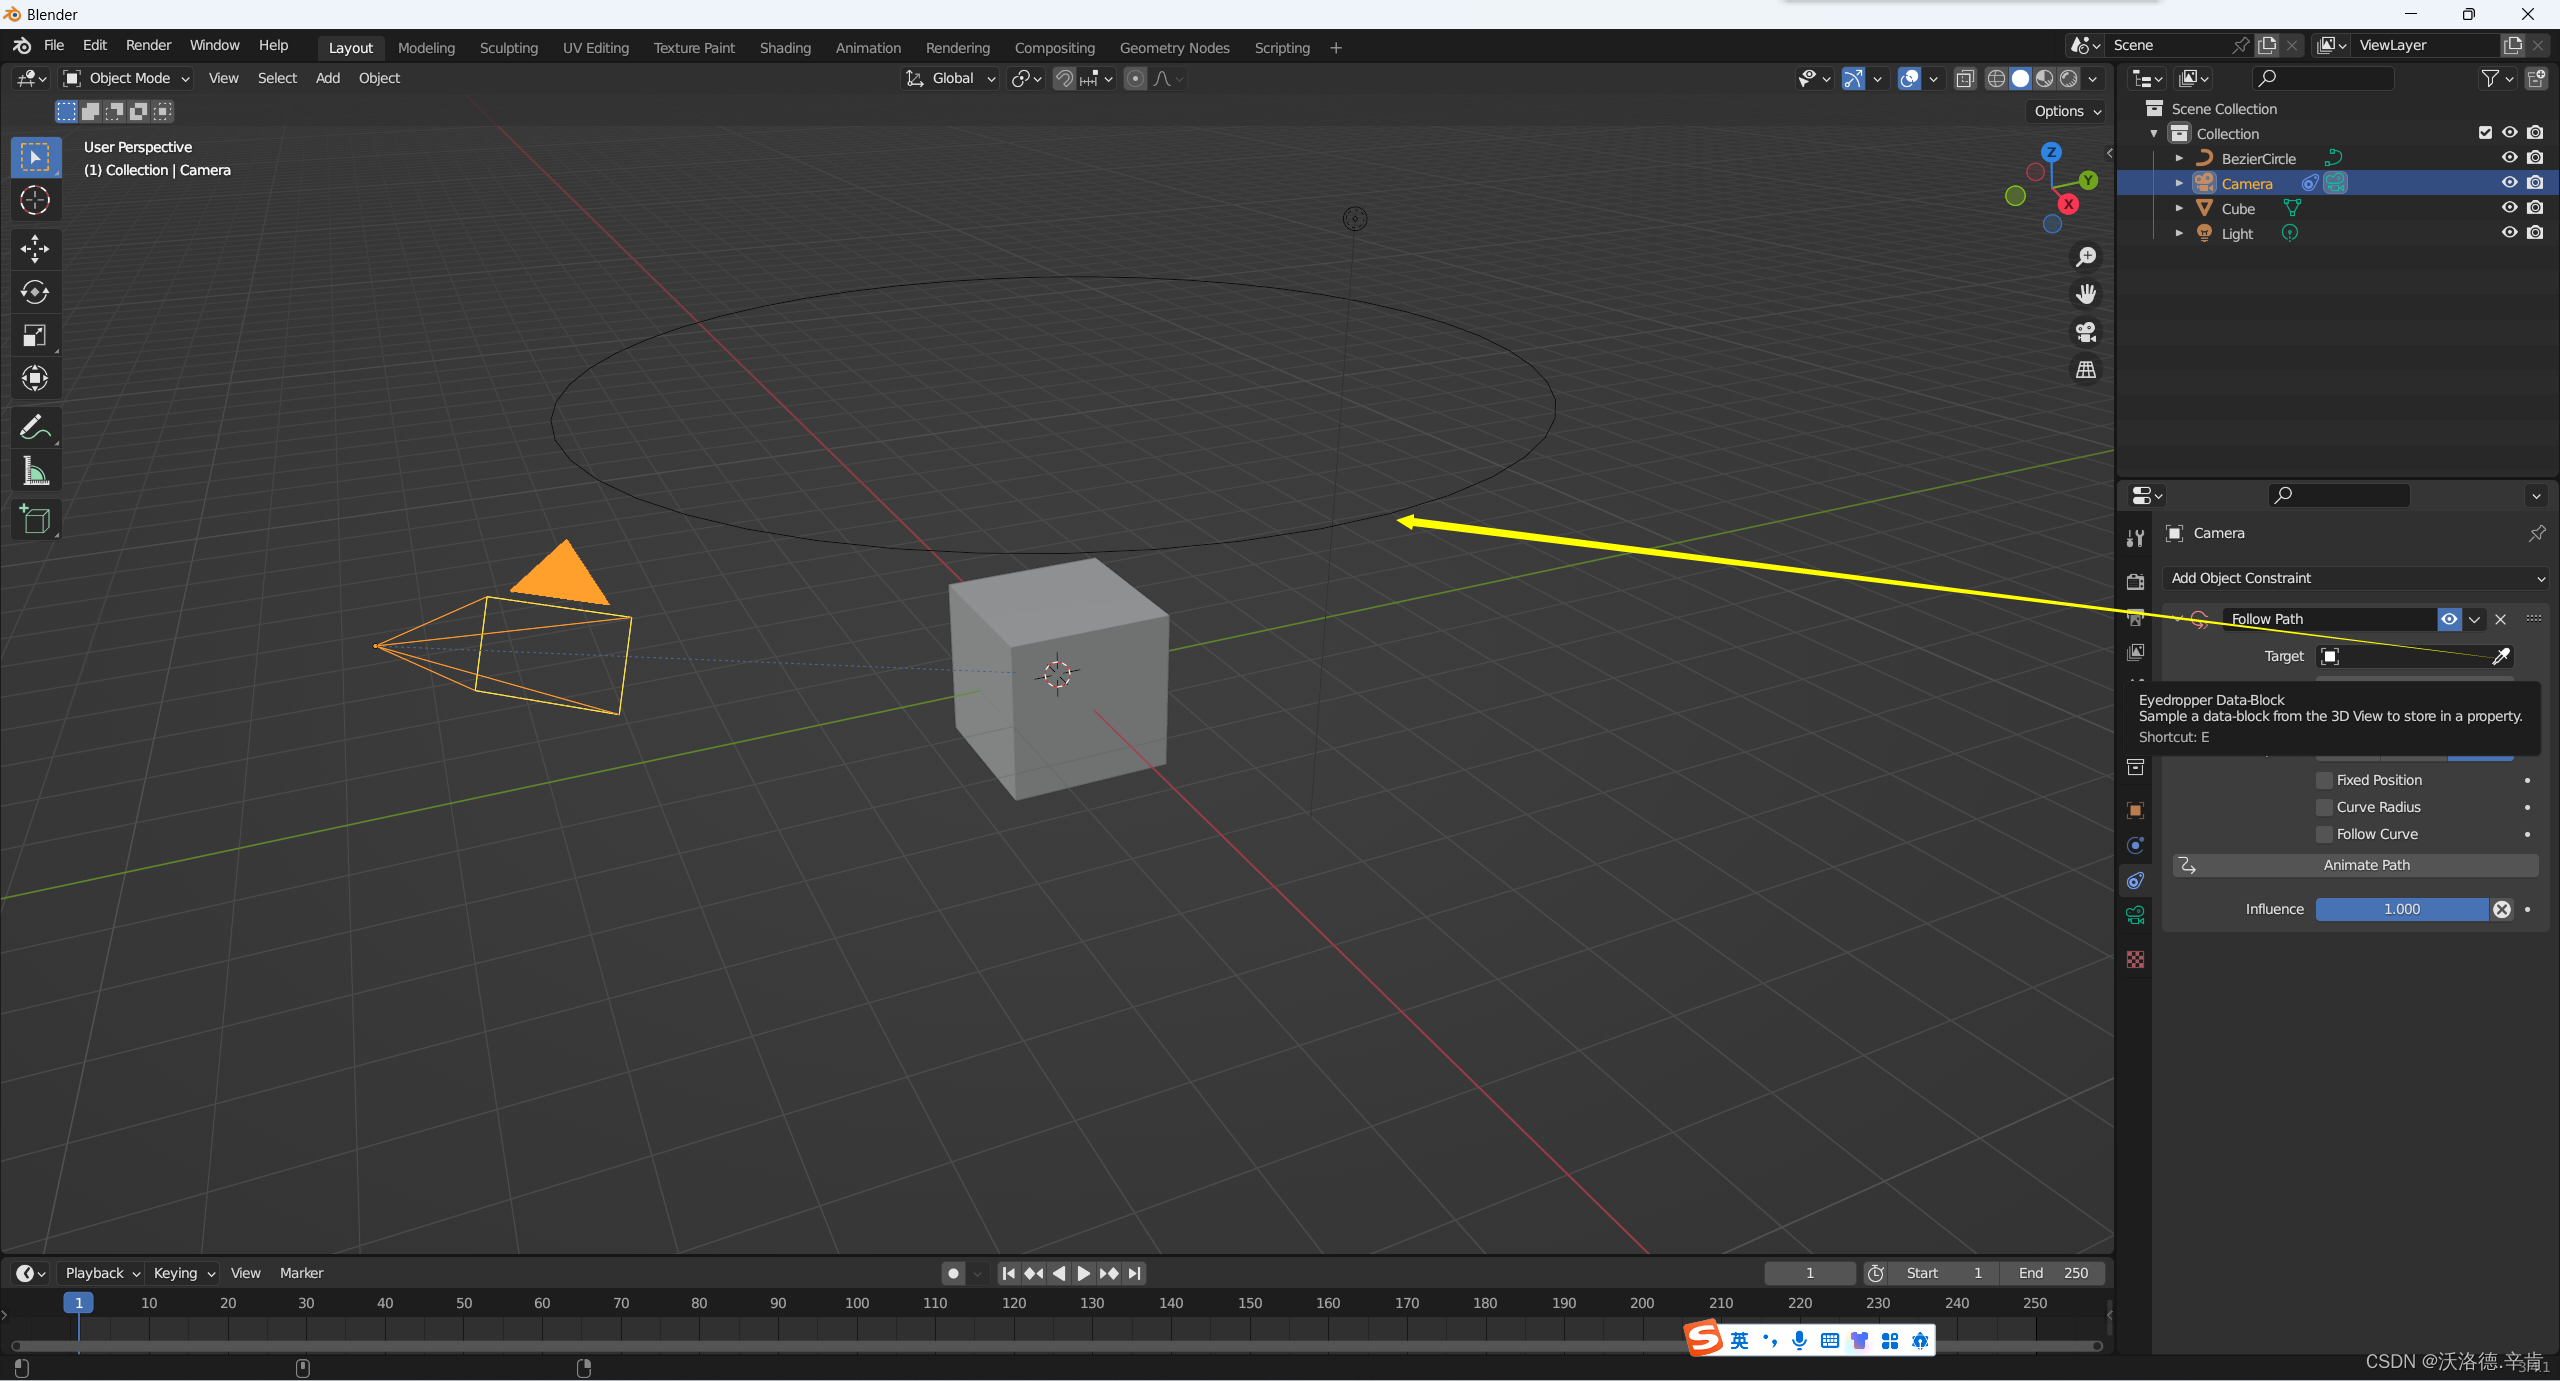The width and height of the screenshot is (2560, 1381).
Task: Select wireframe viewport shading mode
Action: pos(1996,79)
